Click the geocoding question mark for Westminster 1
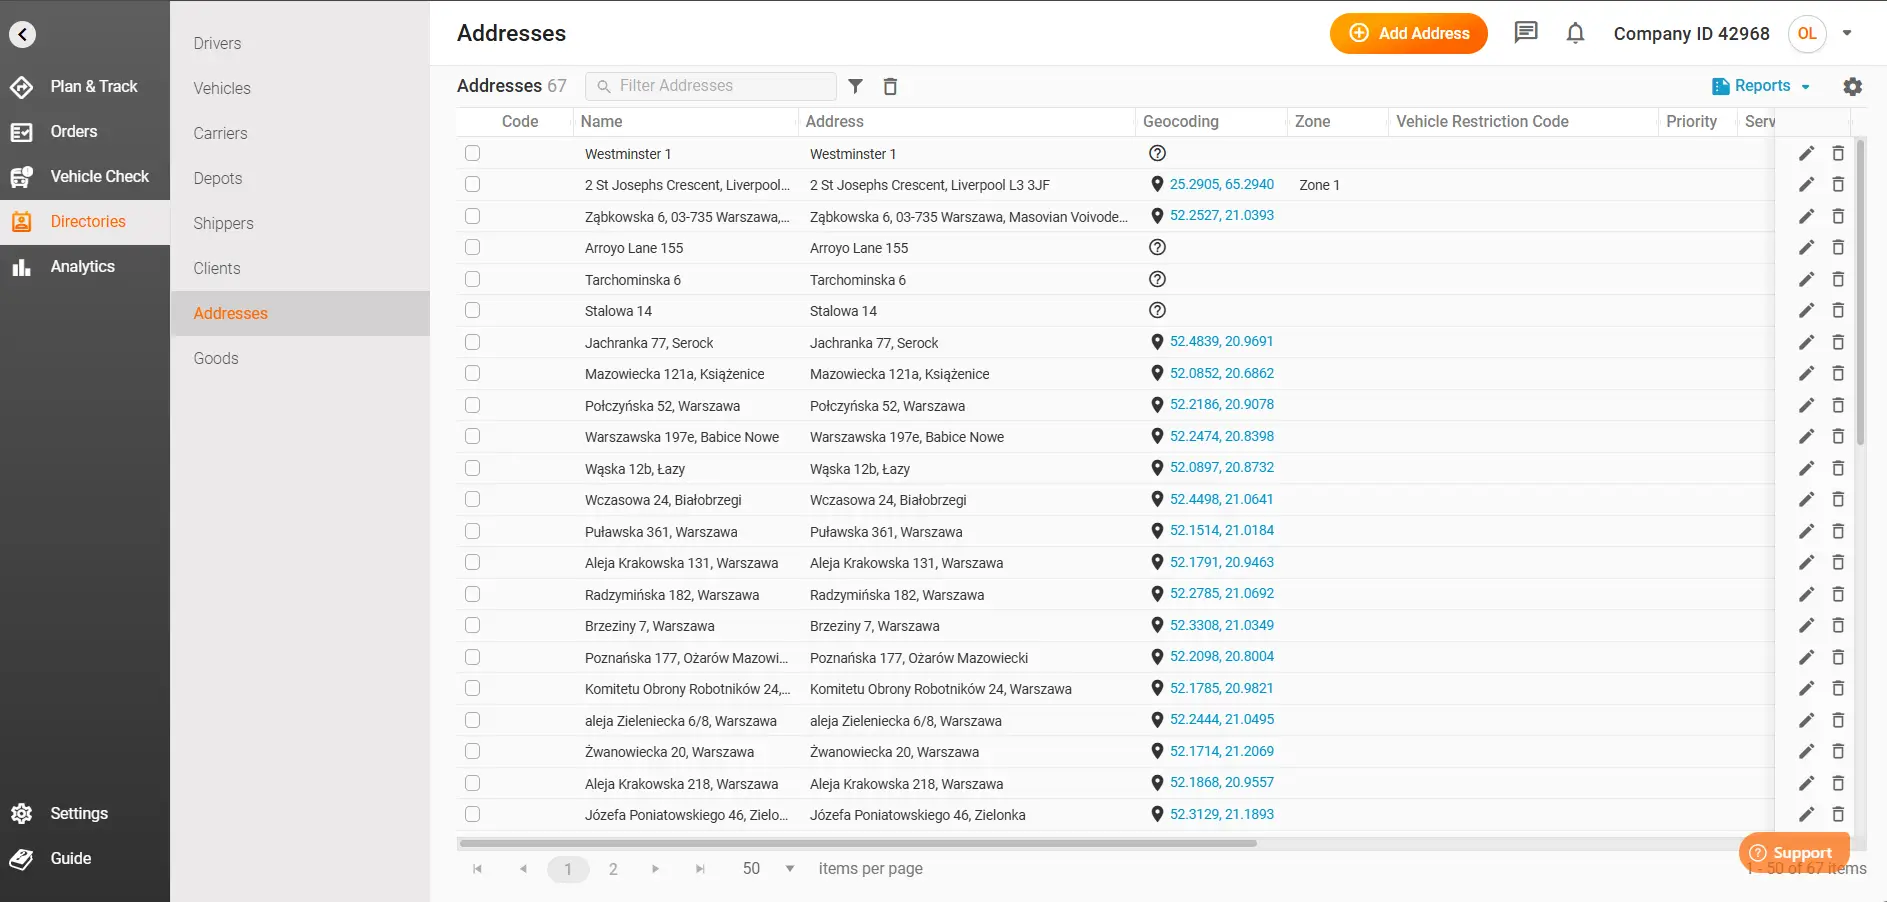 coord(1157,153)
